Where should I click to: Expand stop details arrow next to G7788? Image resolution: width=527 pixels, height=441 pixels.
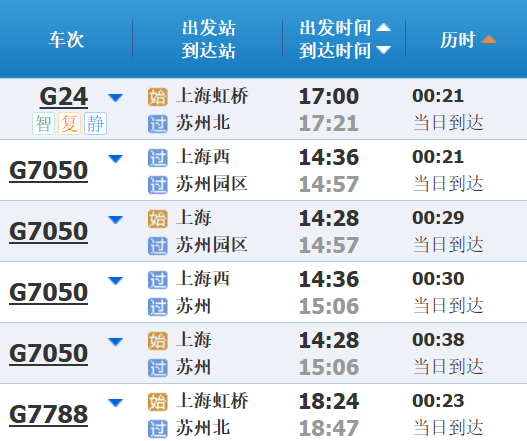tap(115, 402)
